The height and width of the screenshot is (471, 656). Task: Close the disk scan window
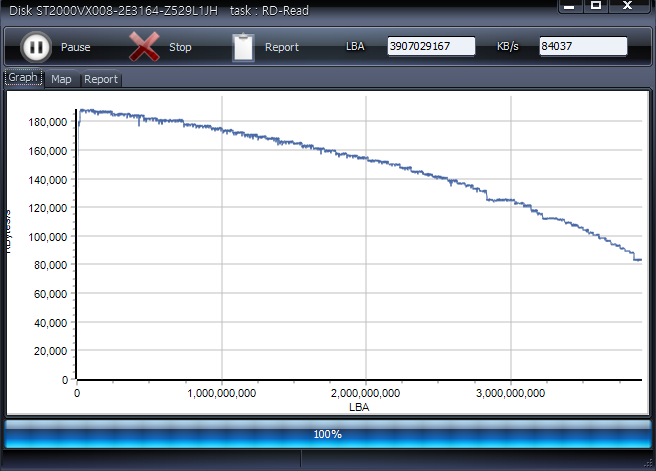tap(628, 6)
